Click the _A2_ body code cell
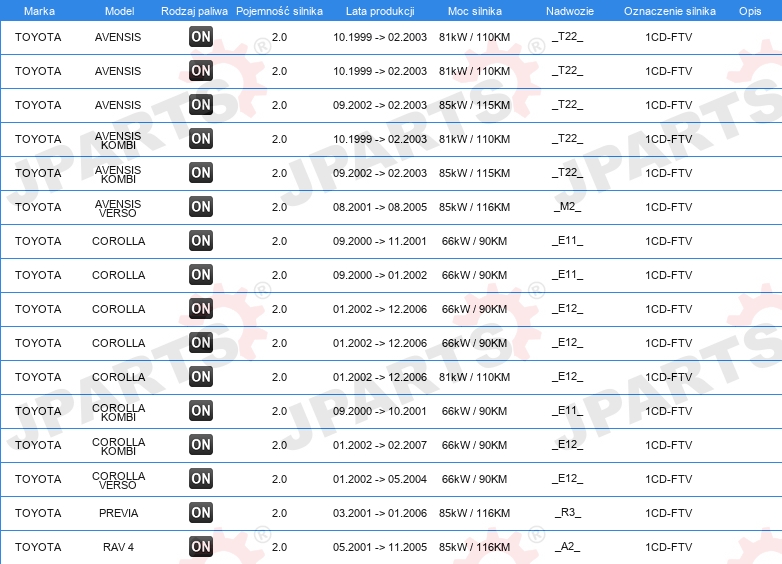This screenshot has width=782, height=564. [568, 547]
